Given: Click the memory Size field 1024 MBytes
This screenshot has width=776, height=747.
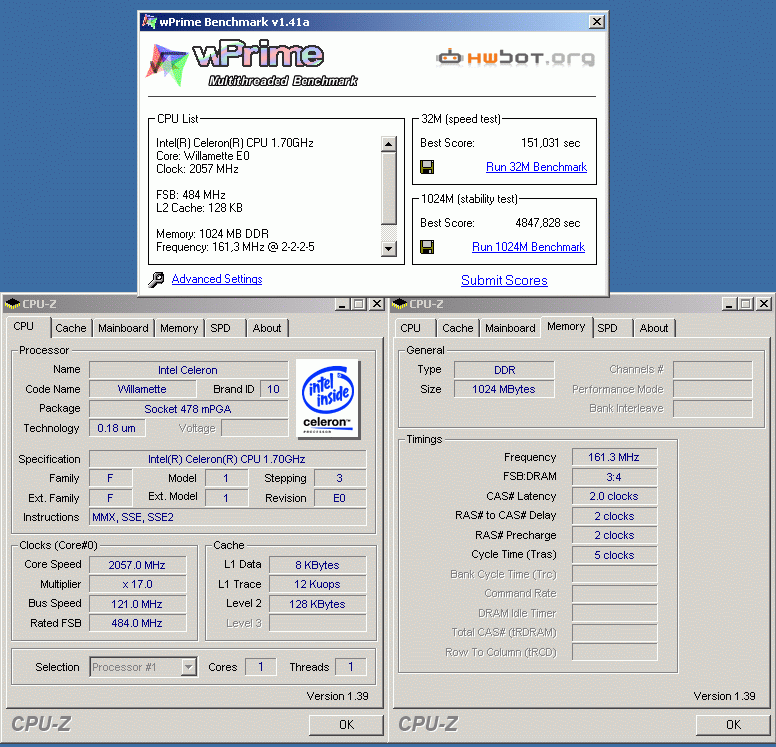Looking at the screenshot, I should pos(504,390).
